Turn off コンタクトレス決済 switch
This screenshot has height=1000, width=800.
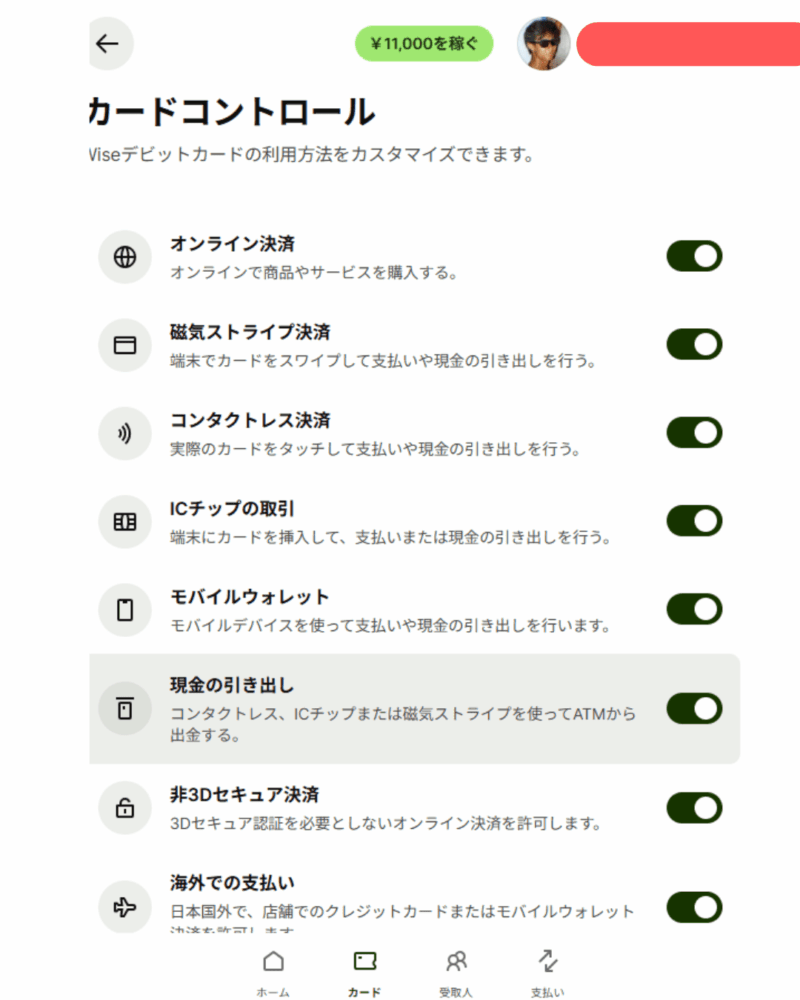(x=694, y=432)
